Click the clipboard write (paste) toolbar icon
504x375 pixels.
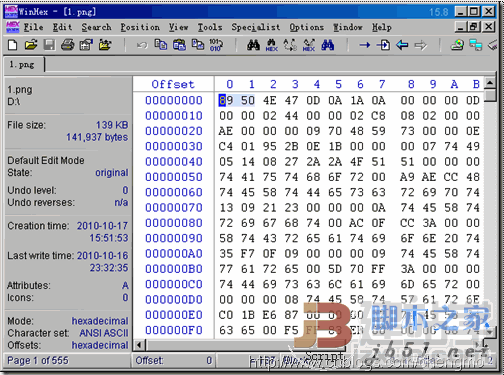point(179,44)
